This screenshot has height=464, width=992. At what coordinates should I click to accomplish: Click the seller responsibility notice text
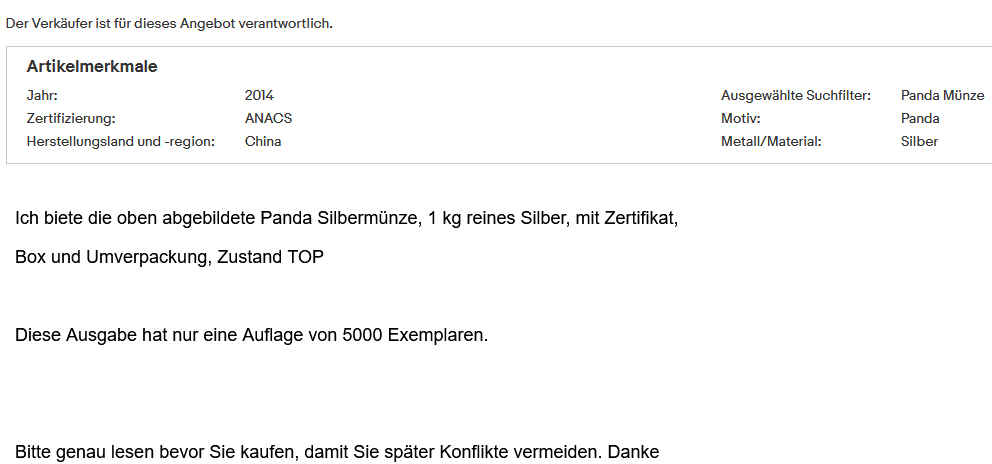tap(169, 24)
